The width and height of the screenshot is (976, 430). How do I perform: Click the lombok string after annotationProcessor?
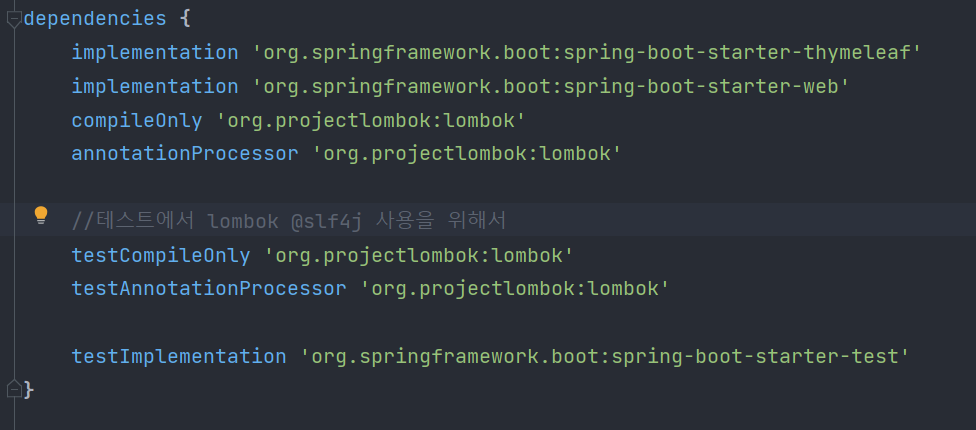click(466, 154)
